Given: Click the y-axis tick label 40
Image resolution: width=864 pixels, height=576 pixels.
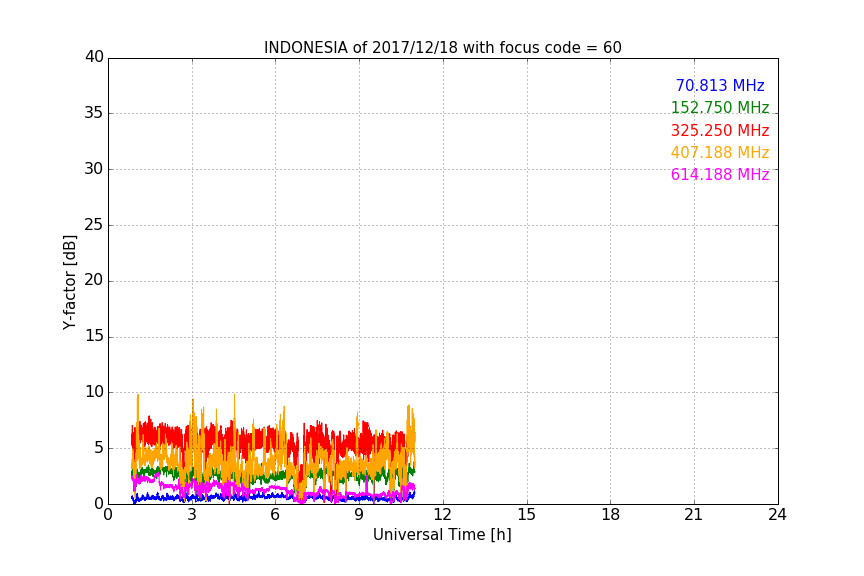Looking at the screenshot, I should coord(94,57).
